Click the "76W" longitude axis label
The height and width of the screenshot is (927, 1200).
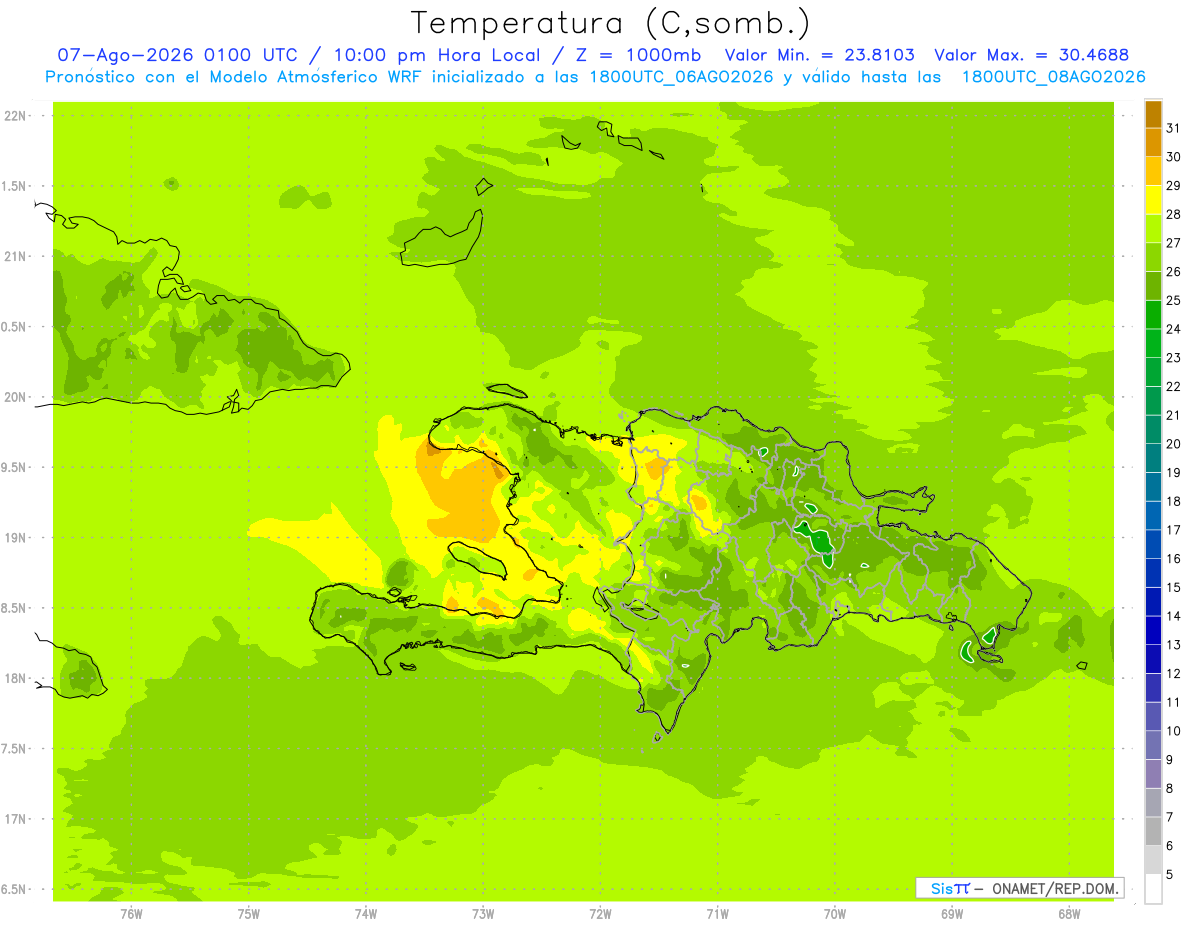click(131, 913)
